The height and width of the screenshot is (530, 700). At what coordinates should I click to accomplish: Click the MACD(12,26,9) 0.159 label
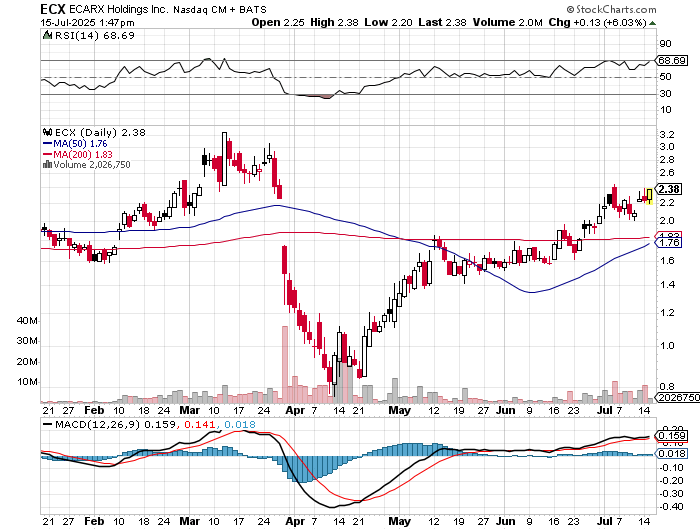pos(116,424)
